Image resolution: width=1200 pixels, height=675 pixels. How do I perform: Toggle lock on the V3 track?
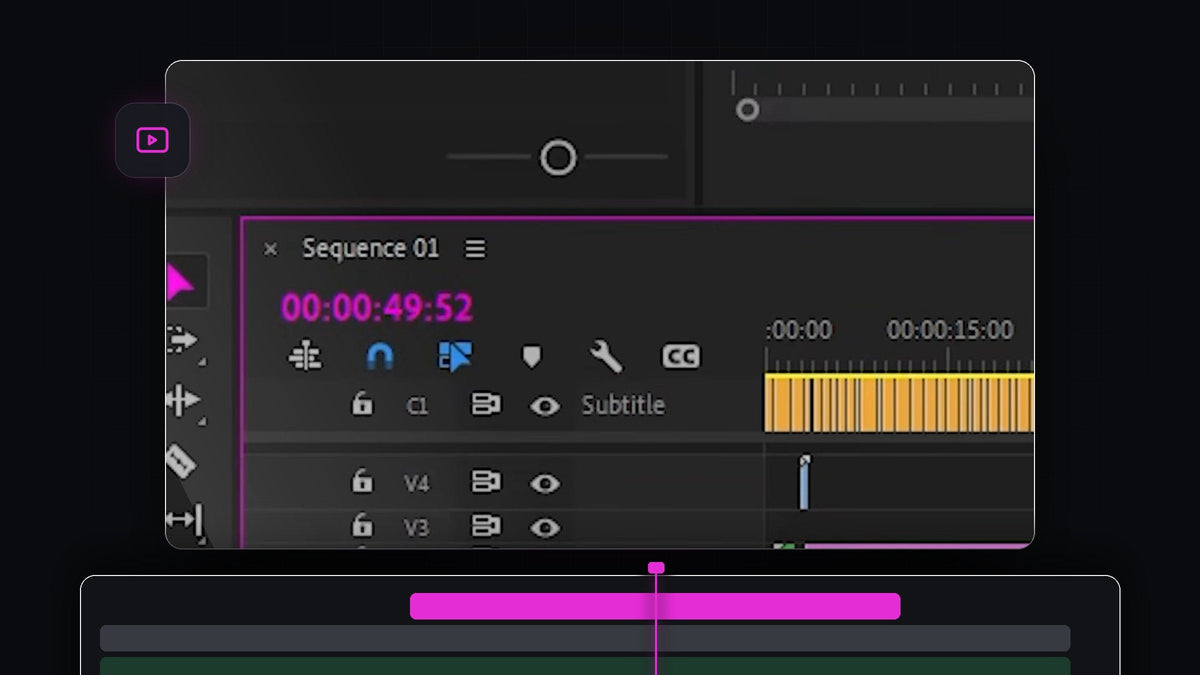[x=361, y=525]
